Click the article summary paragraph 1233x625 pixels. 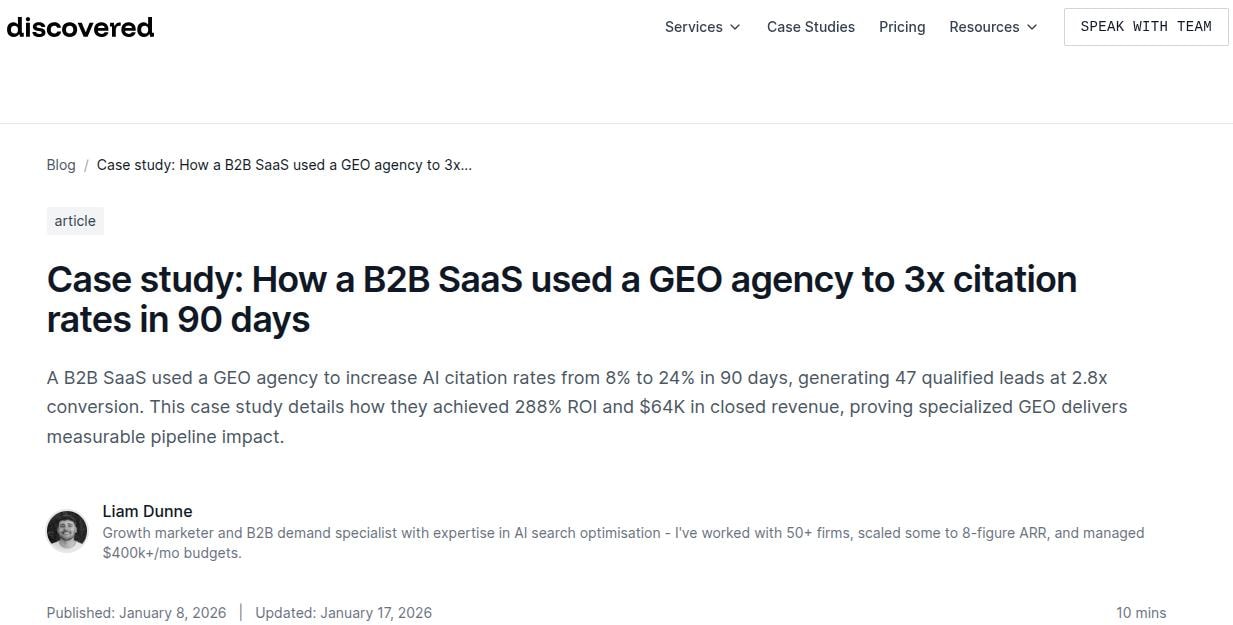click(x=586, y=407)
